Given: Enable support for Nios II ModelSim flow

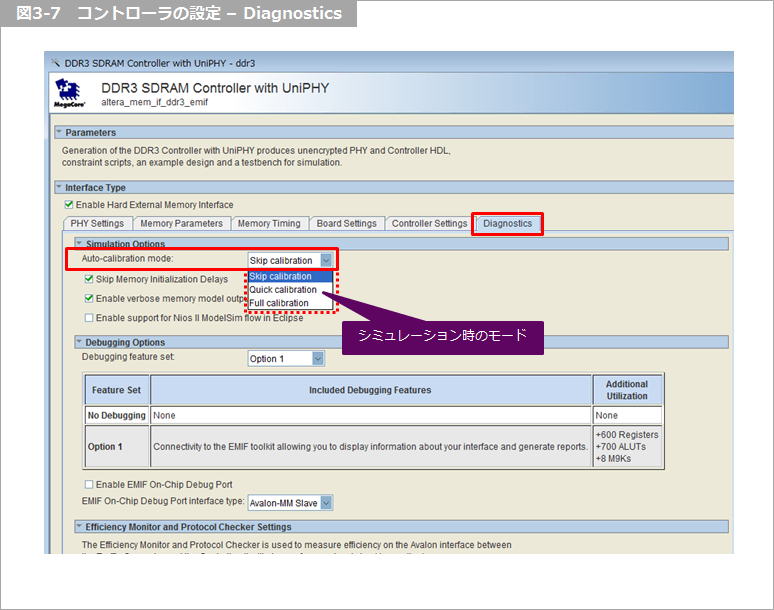Looking at the screenshot, I should click(90, 318).
